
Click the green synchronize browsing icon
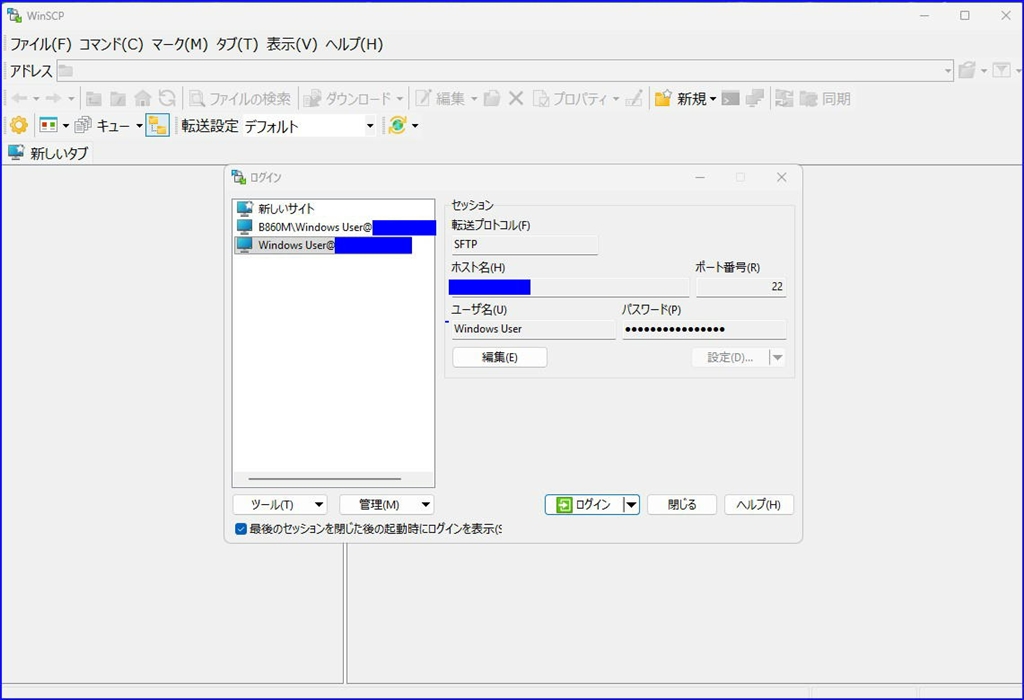point(397,125)
